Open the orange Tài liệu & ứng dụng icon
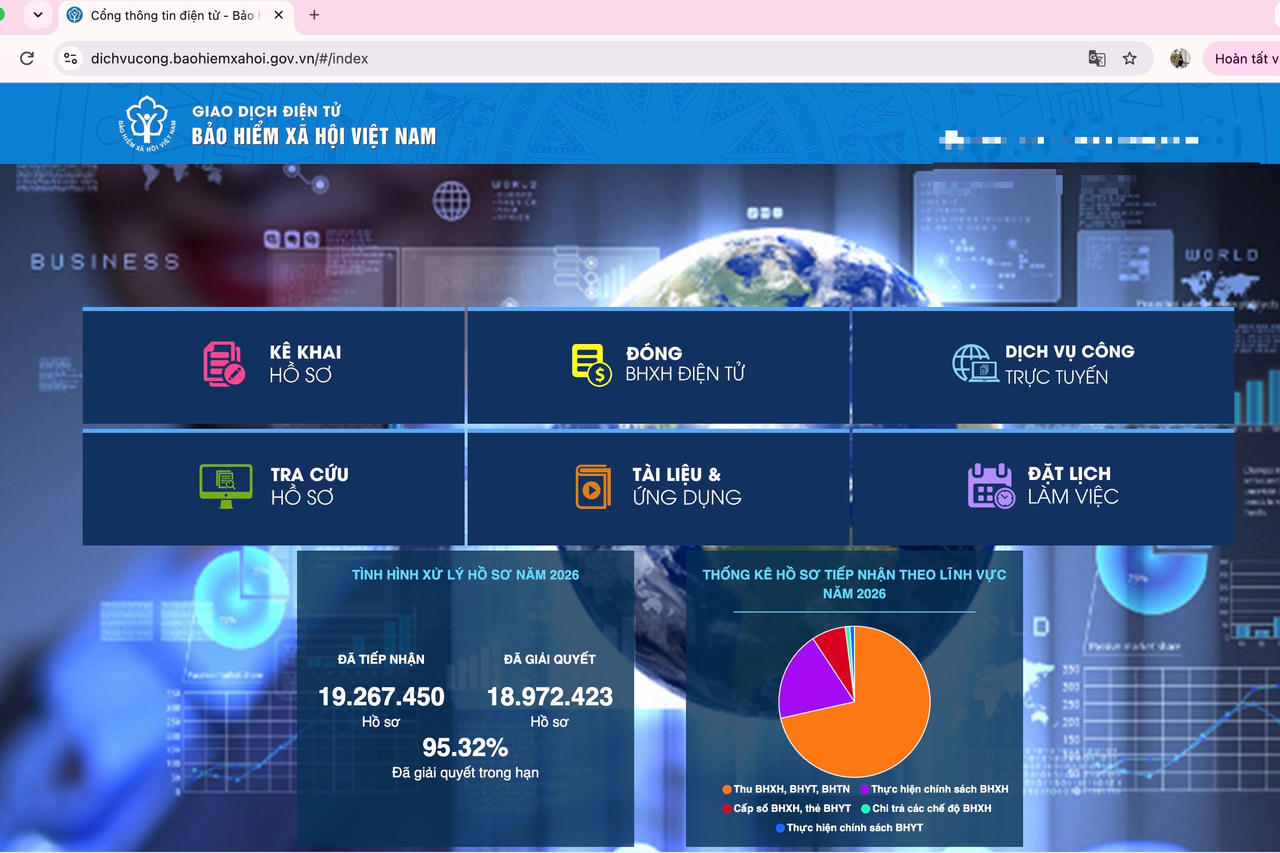Viewport: 1280px width, 853px height. 593,487
